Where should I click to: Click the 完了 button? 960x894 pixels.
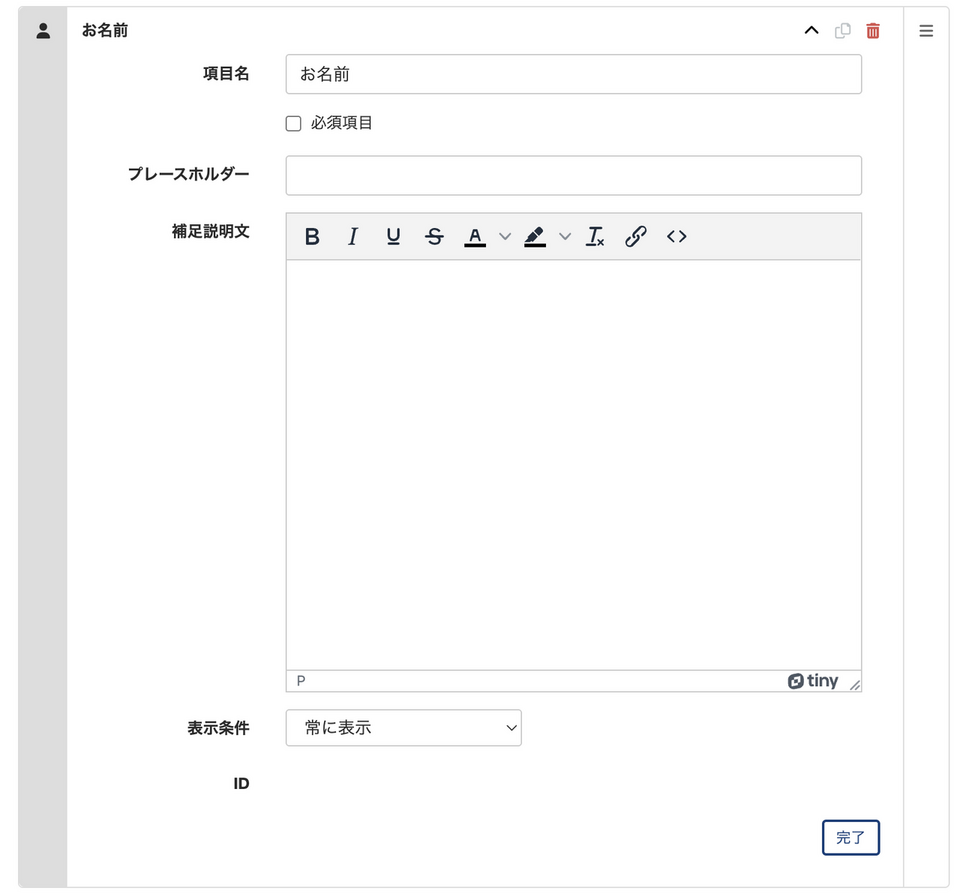pos(850,838)
